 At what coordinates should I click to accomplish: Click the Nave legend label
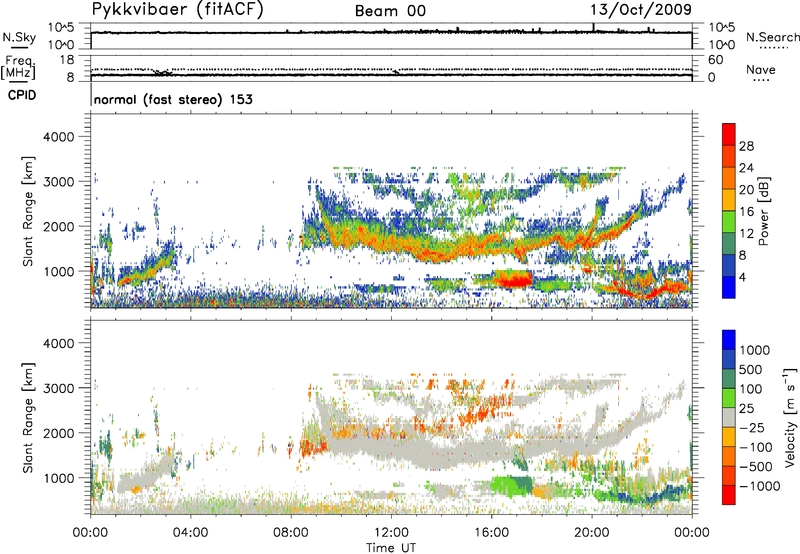coord(761,70)
